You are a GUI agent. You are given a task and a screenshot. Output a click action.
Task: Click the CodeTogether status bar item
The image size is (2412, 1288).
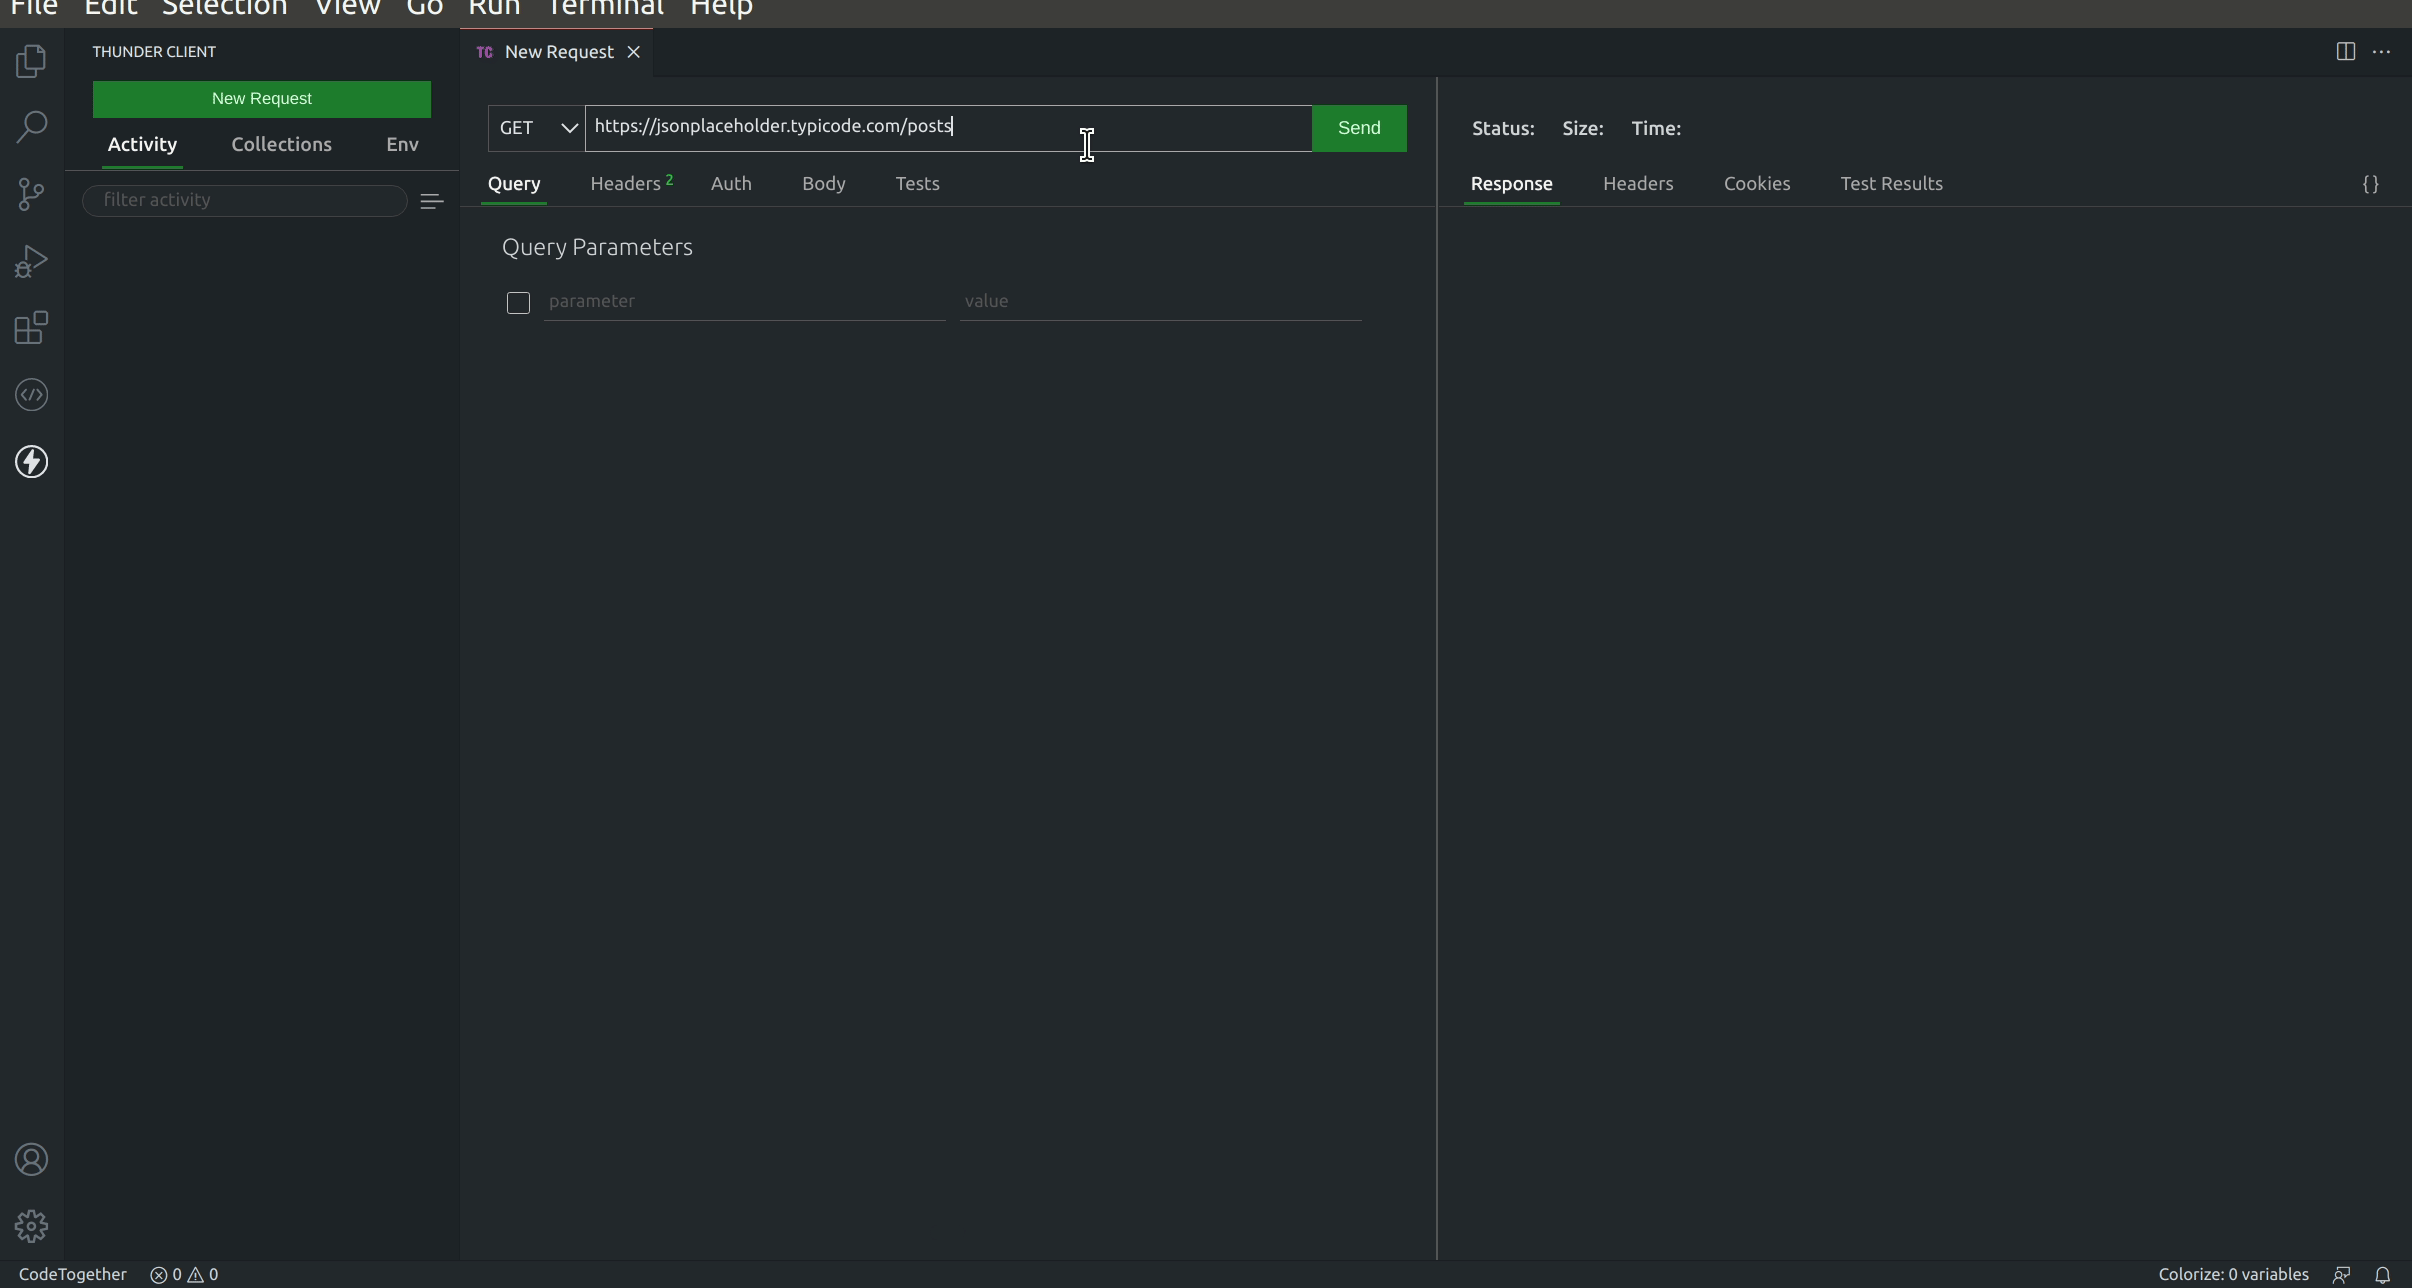pyautogui.click(x=73, y=1275)
